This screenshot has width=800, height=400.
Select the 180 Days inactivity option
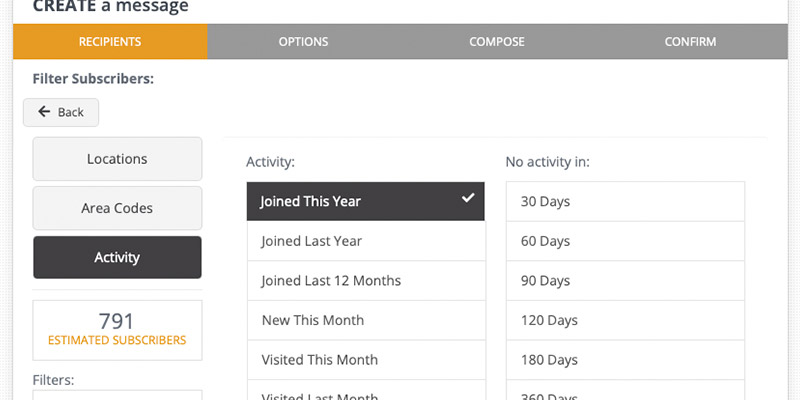pyautogui.click(x=626, y=360)
